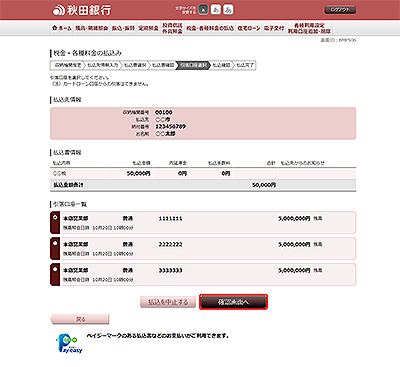Select account 2222222 radio button
The image size is (400, 367).
pyautogui.click(x=55, y=243)
